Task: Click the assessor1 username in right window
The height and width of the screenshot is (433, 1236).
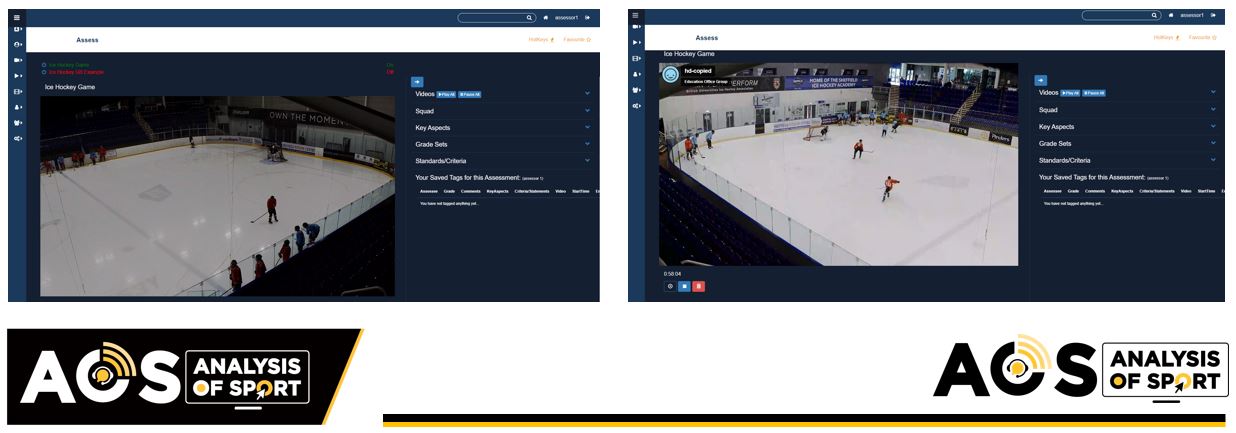Action: pyautogui.click(x=1191, y=15)
